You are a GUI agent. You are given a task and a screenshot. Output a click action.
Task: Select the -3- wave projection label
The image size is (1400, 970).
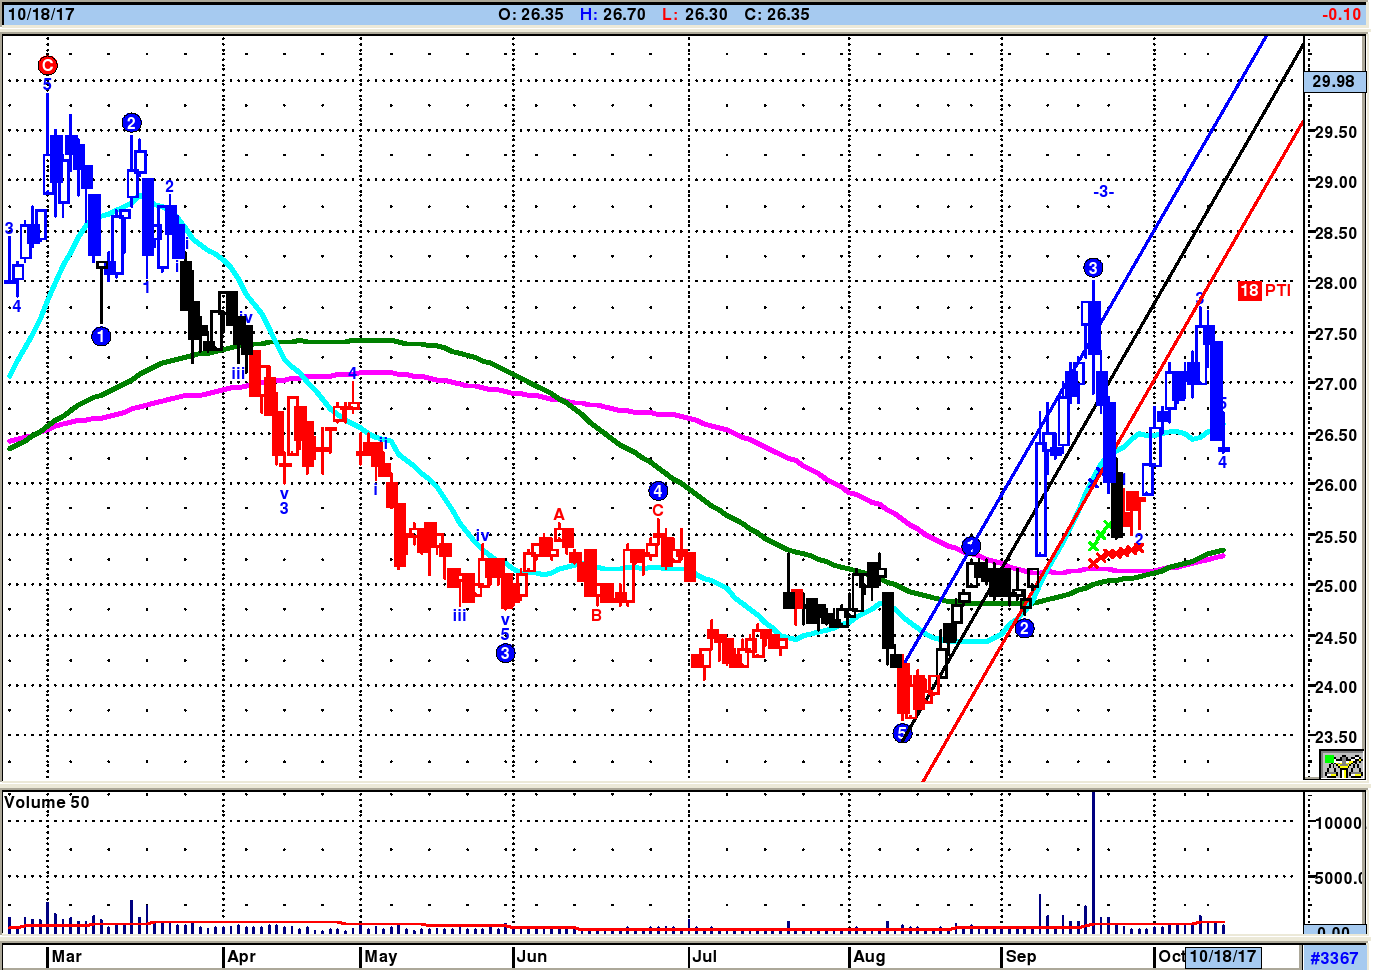coord(1102,191)
